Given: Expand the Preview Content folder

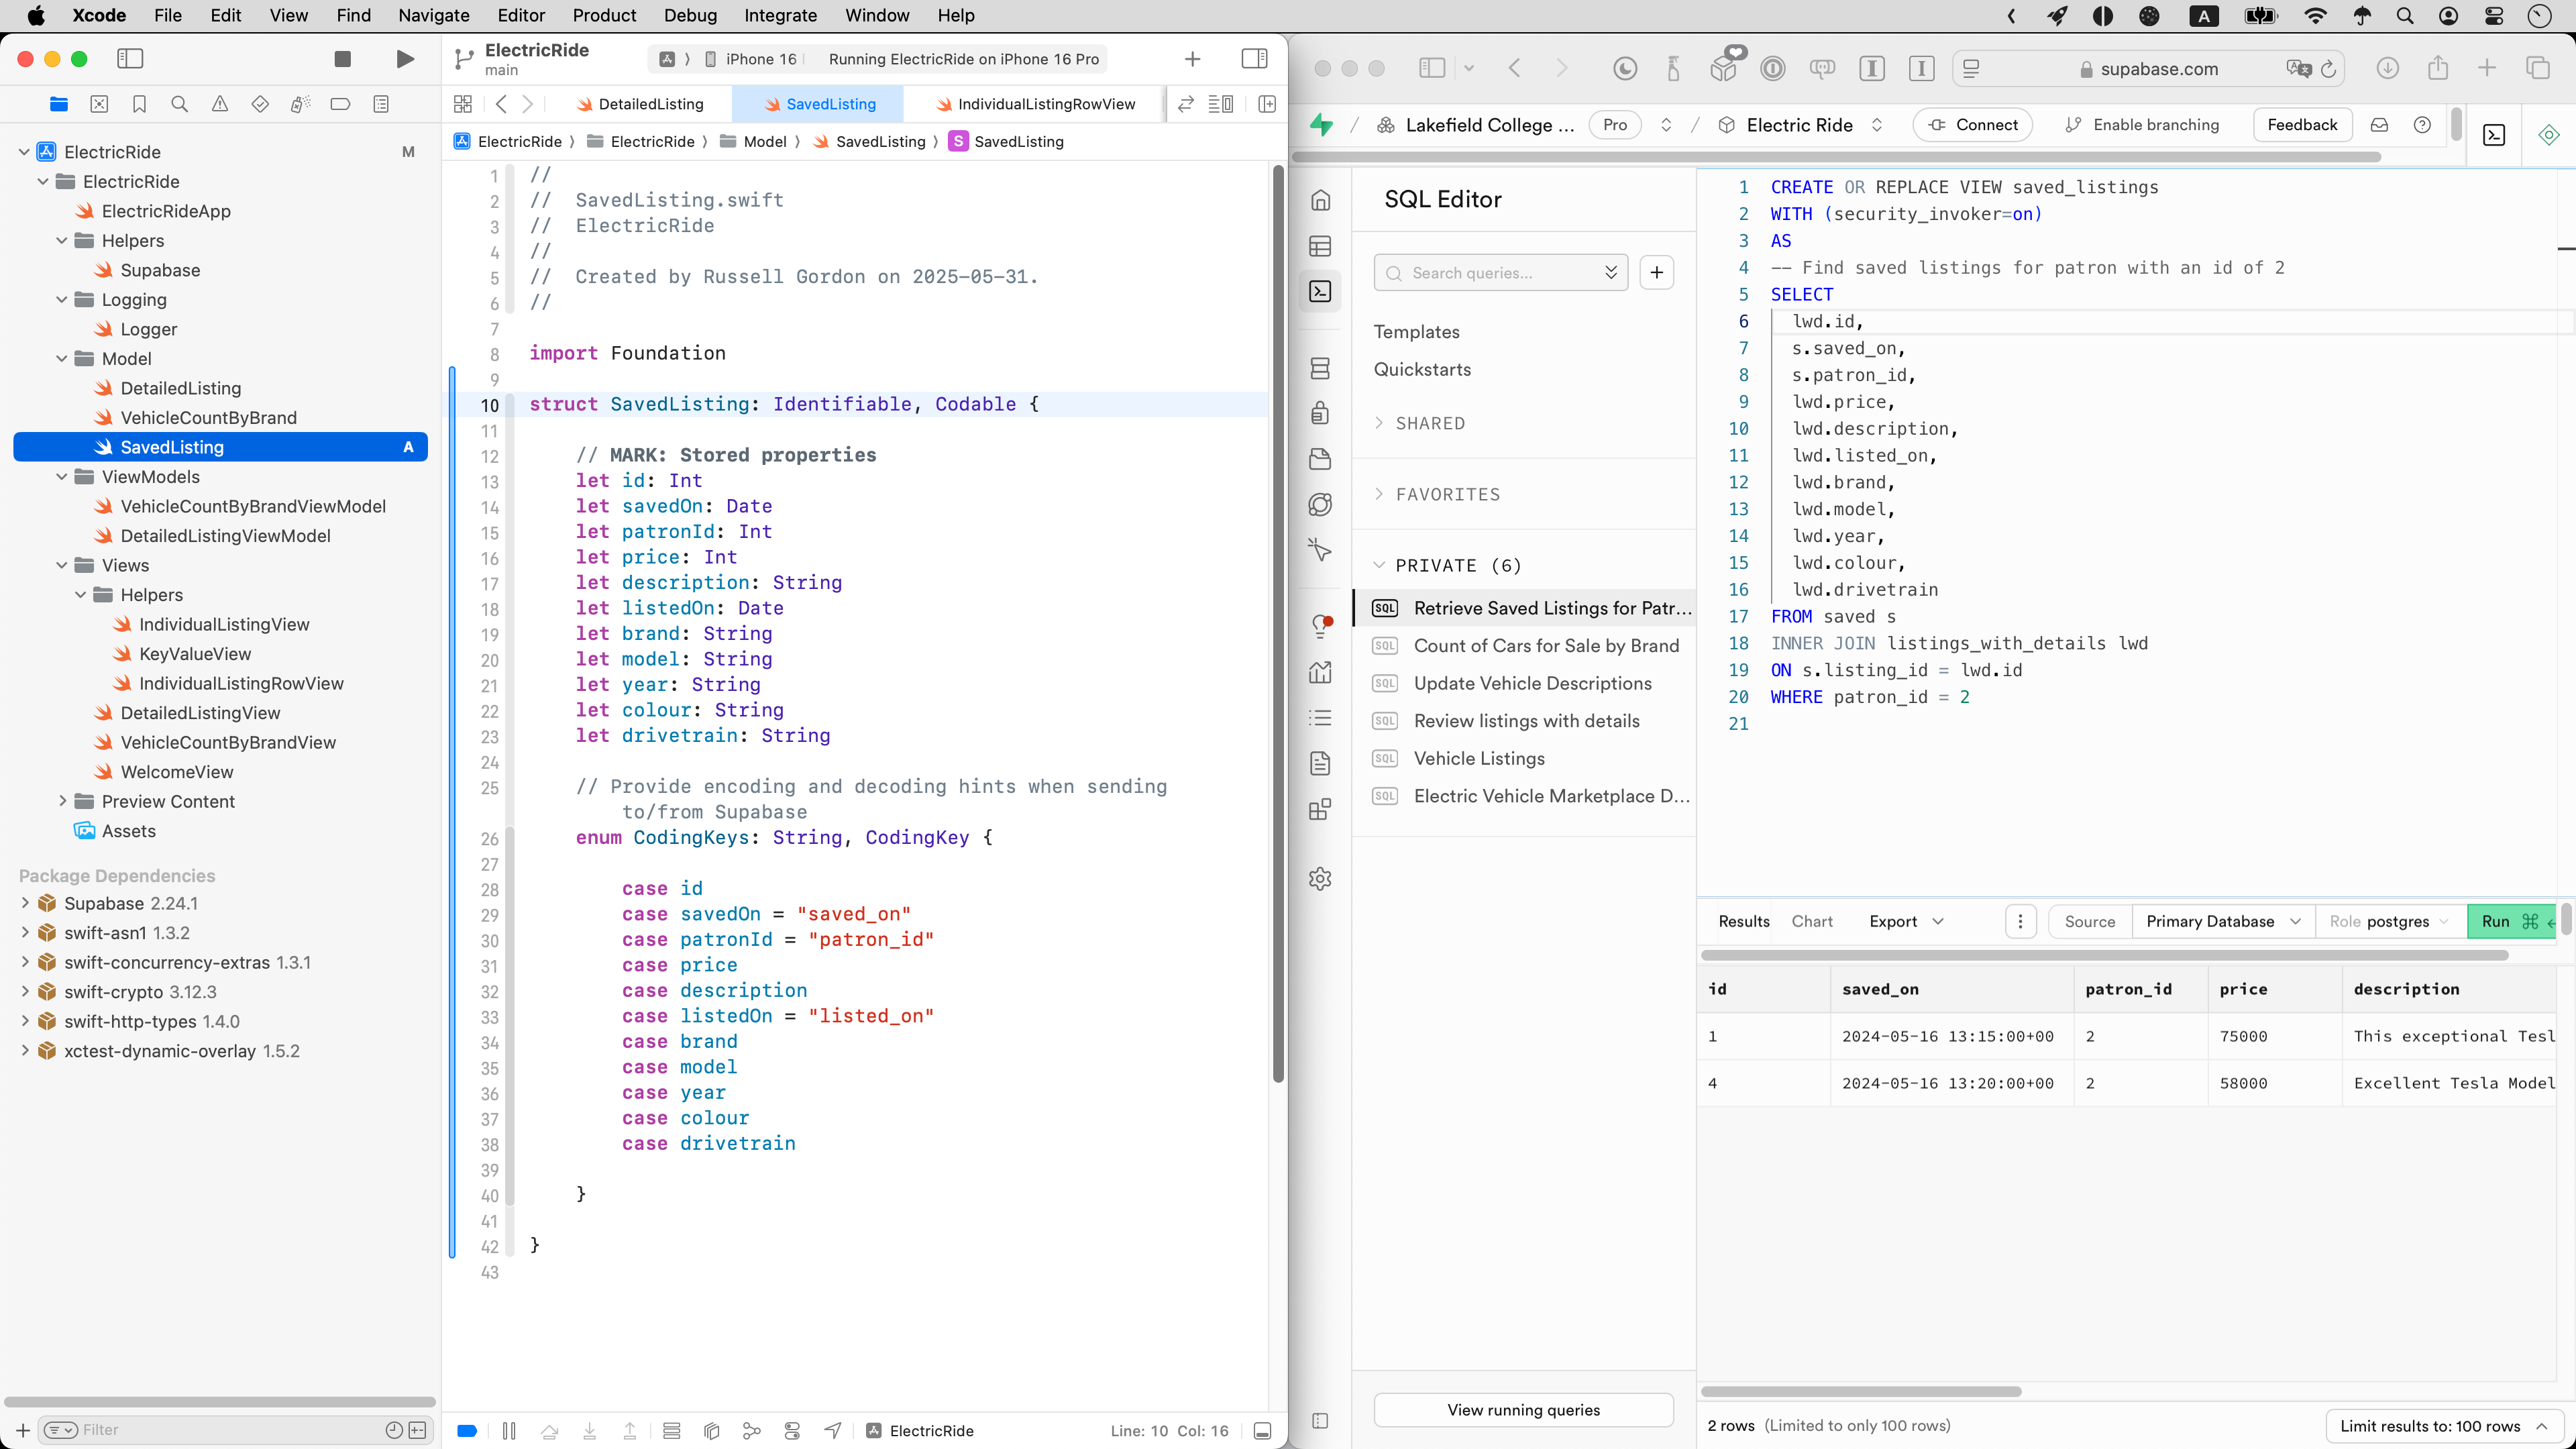Looking at the screenshot, I should (x=62, y=801).
